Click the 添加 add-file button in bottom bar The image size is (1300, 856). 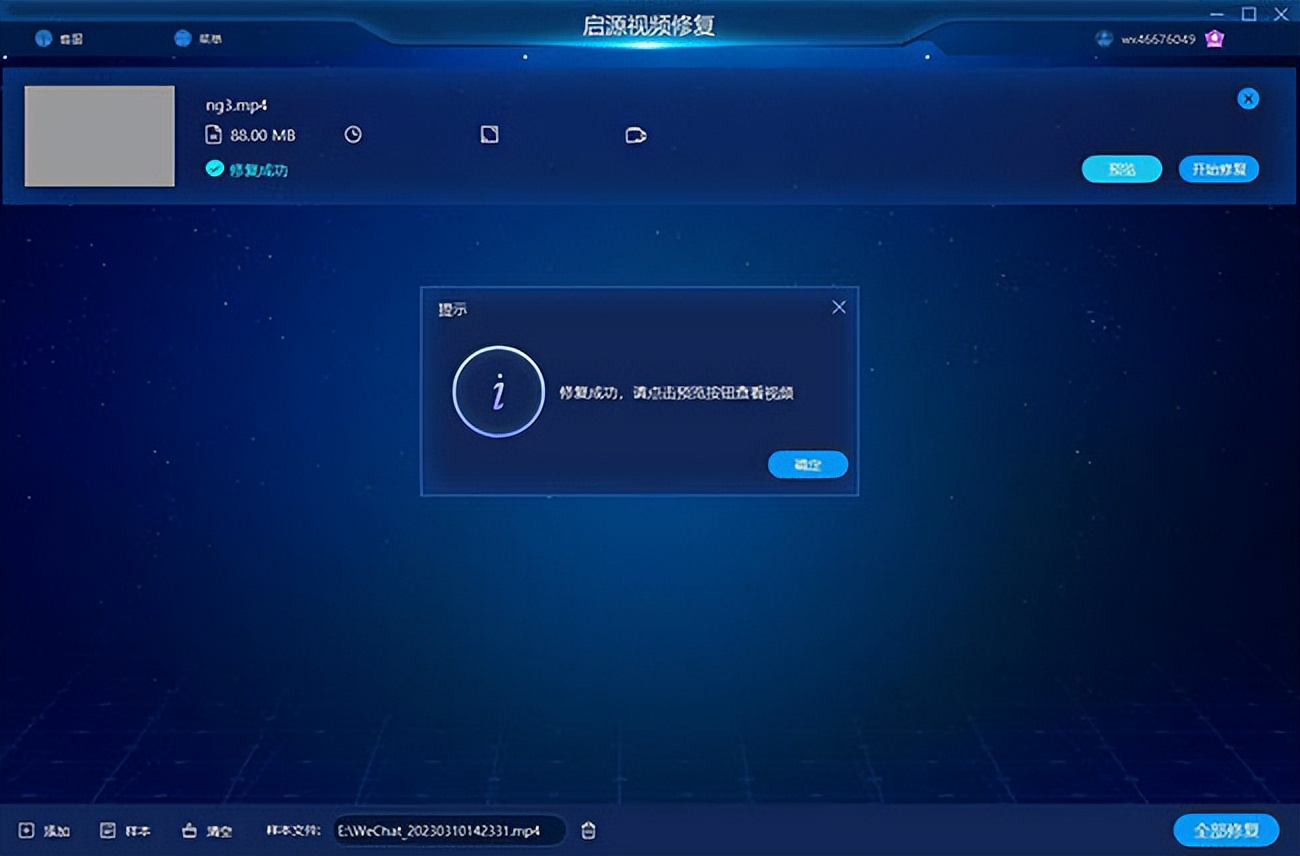click(x=45, y=831)
